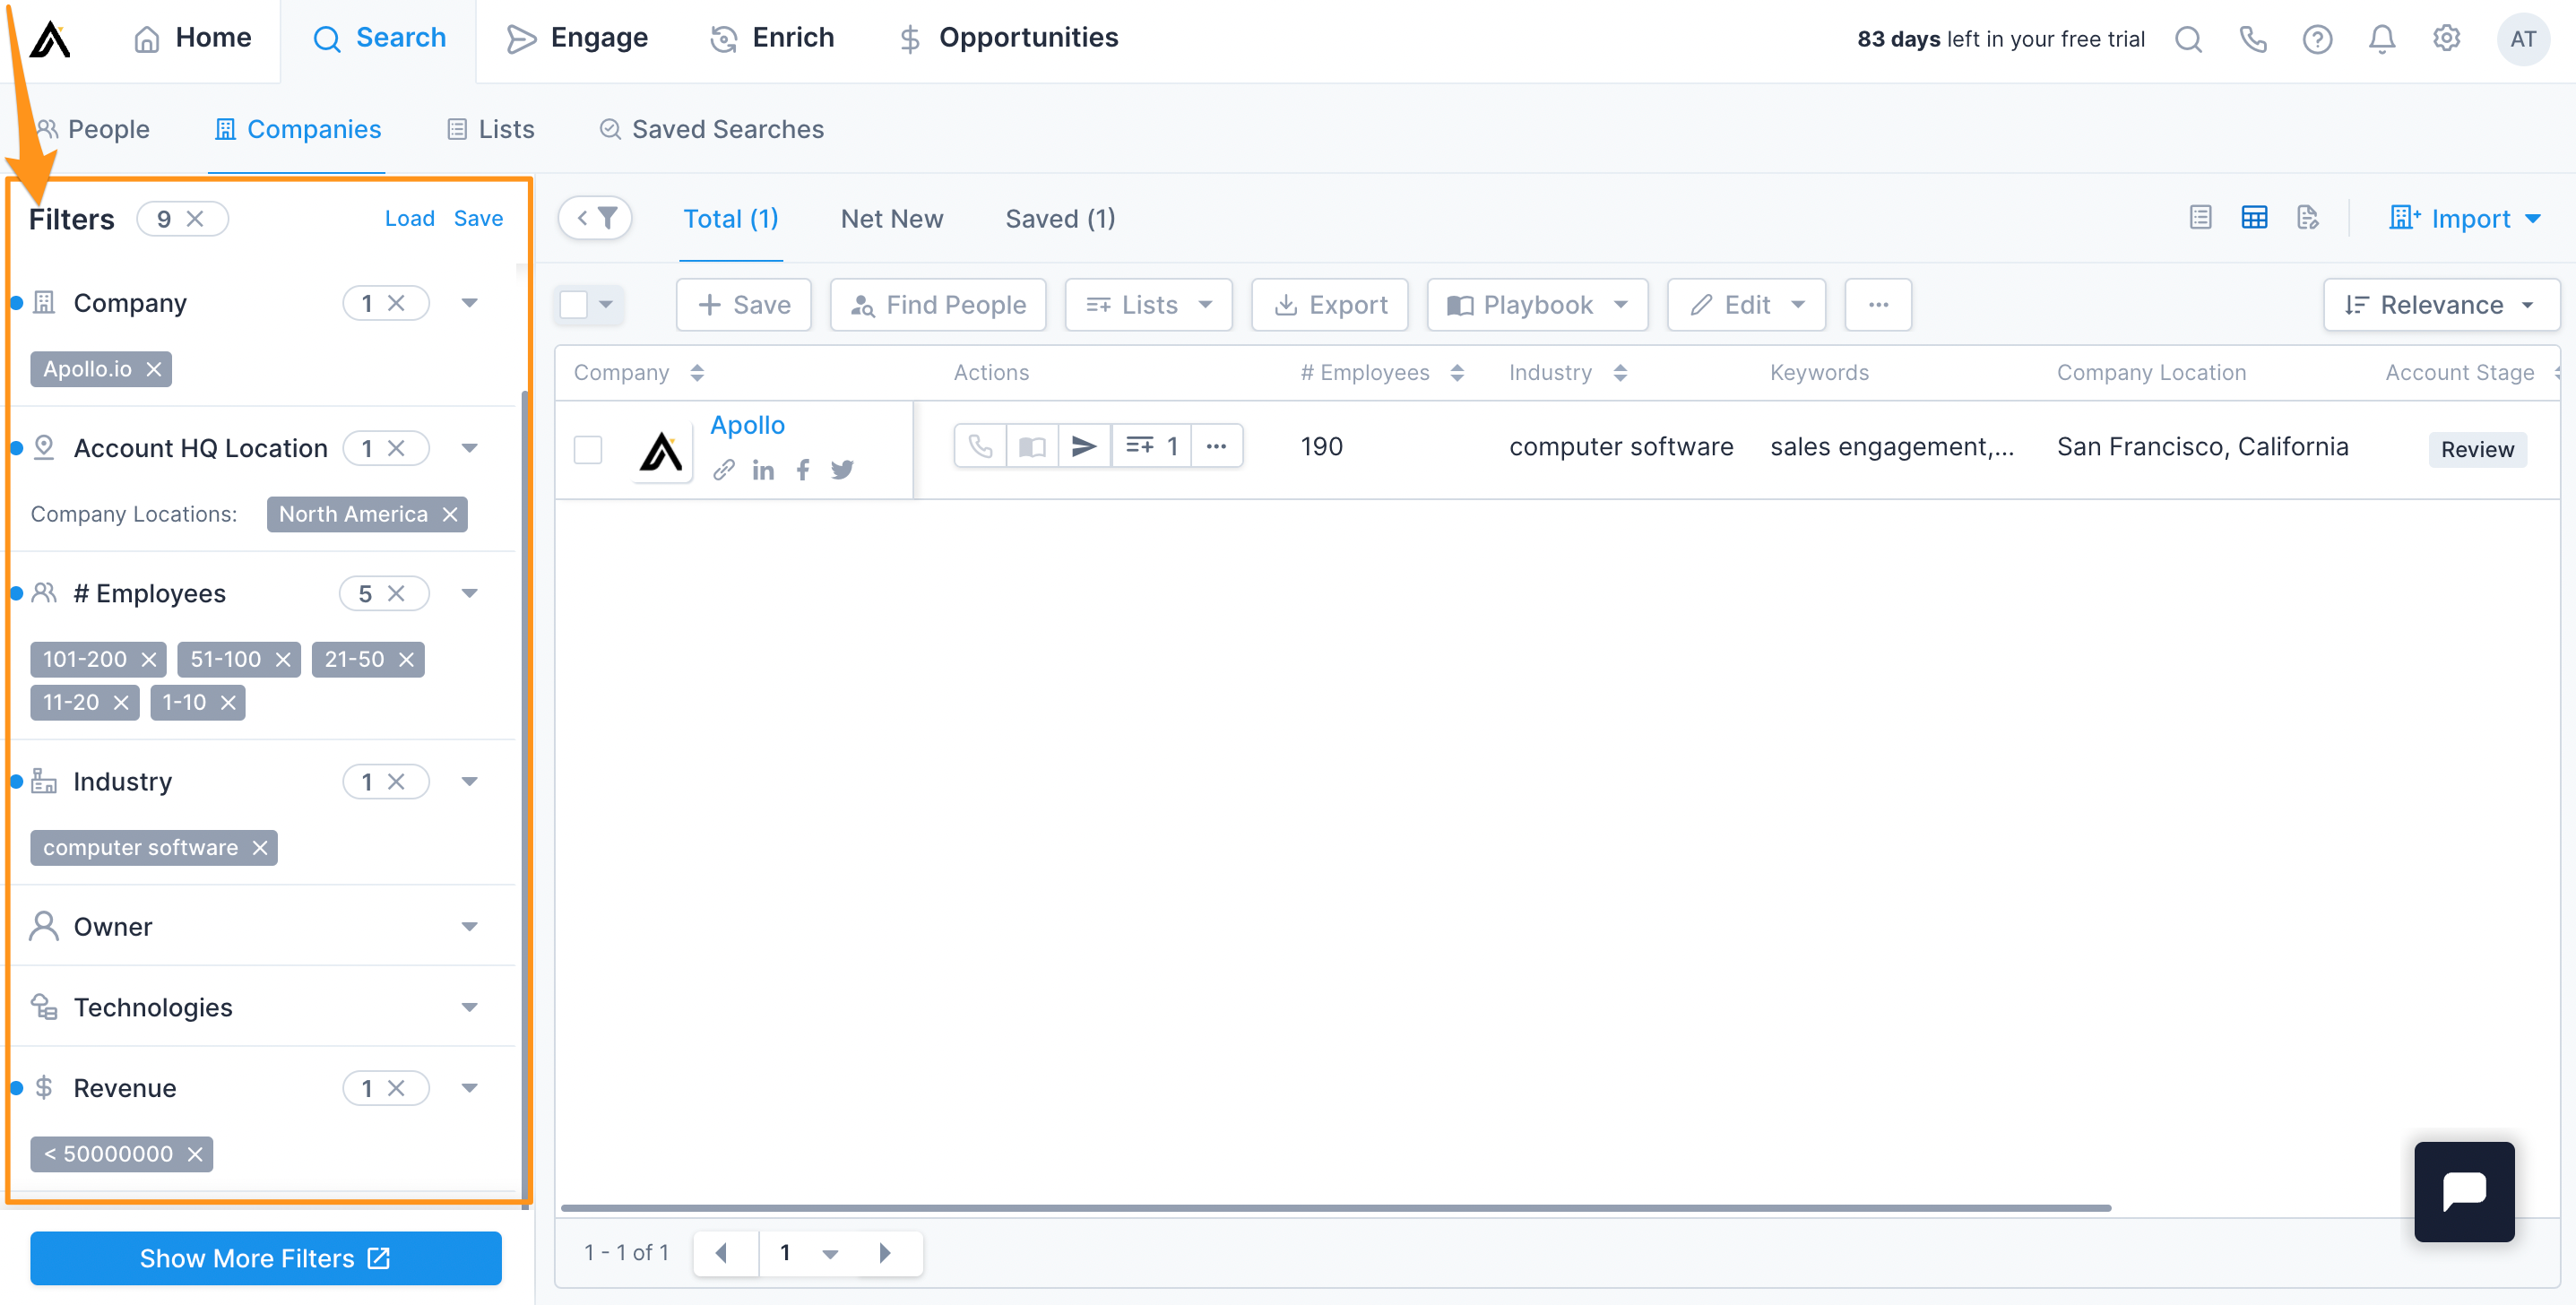Open the Engage tab
Viewport: 2576px width, 1305px height.
click(x=577, y=38)
